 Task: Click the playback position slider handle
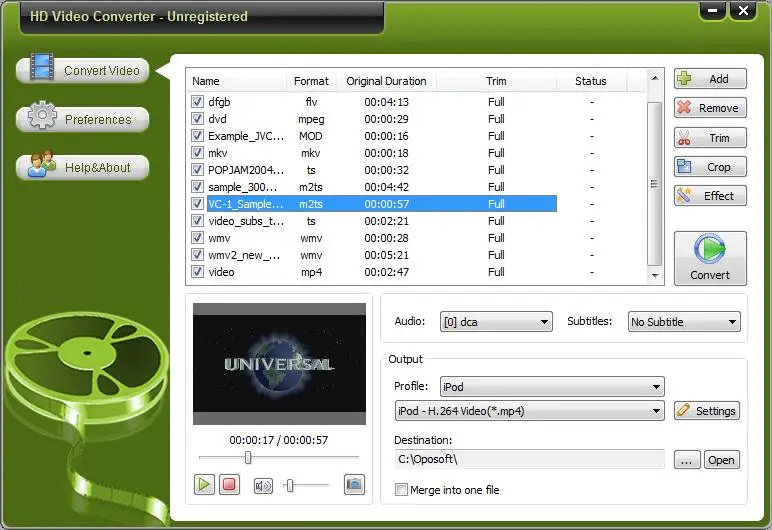248,458
